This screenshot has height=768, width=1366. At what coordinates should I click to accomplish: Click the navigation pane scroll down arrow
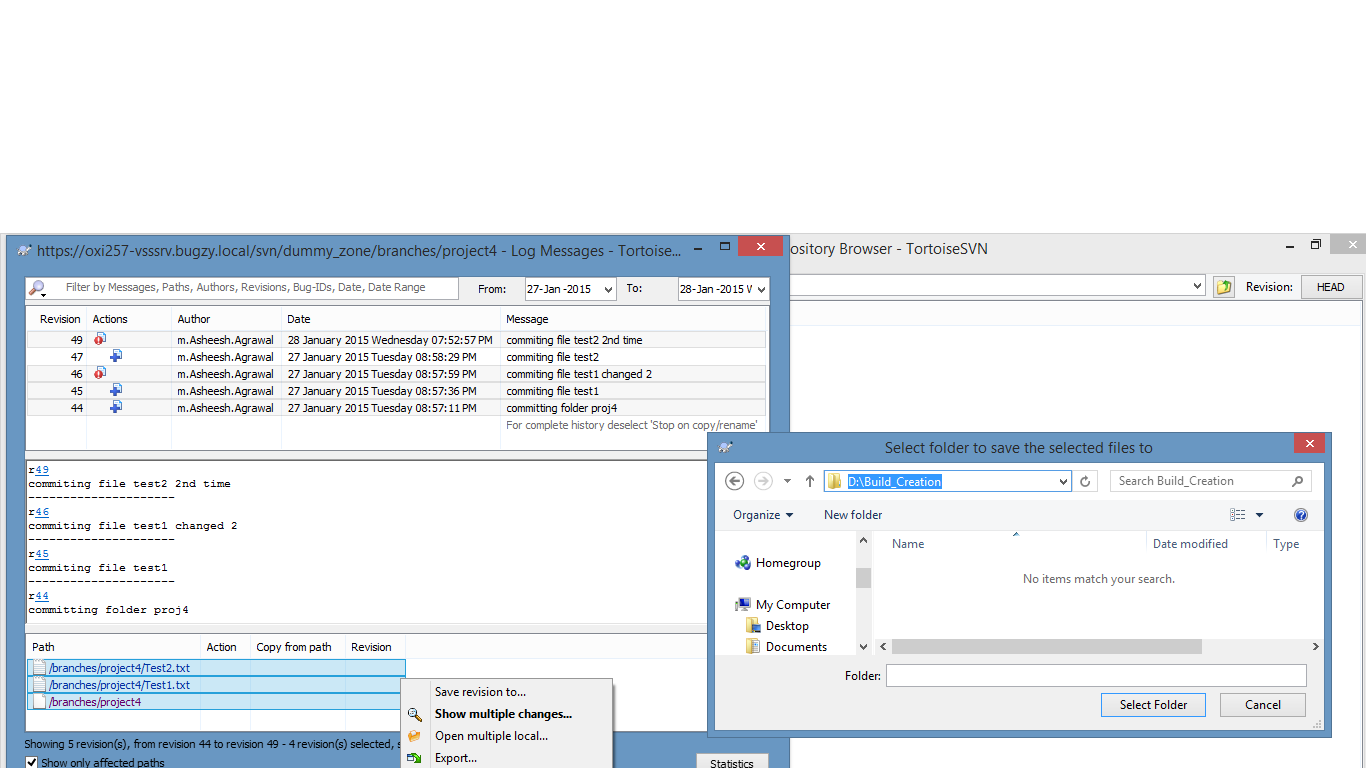click(x=863, y=647)
